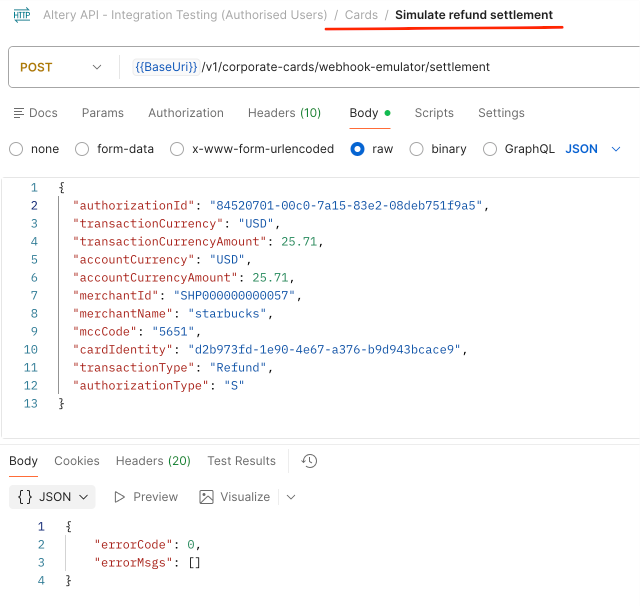This screenshot has height=606, width=640.
Task: Click the cardIdentity value string
Action: tap(324, 350)
